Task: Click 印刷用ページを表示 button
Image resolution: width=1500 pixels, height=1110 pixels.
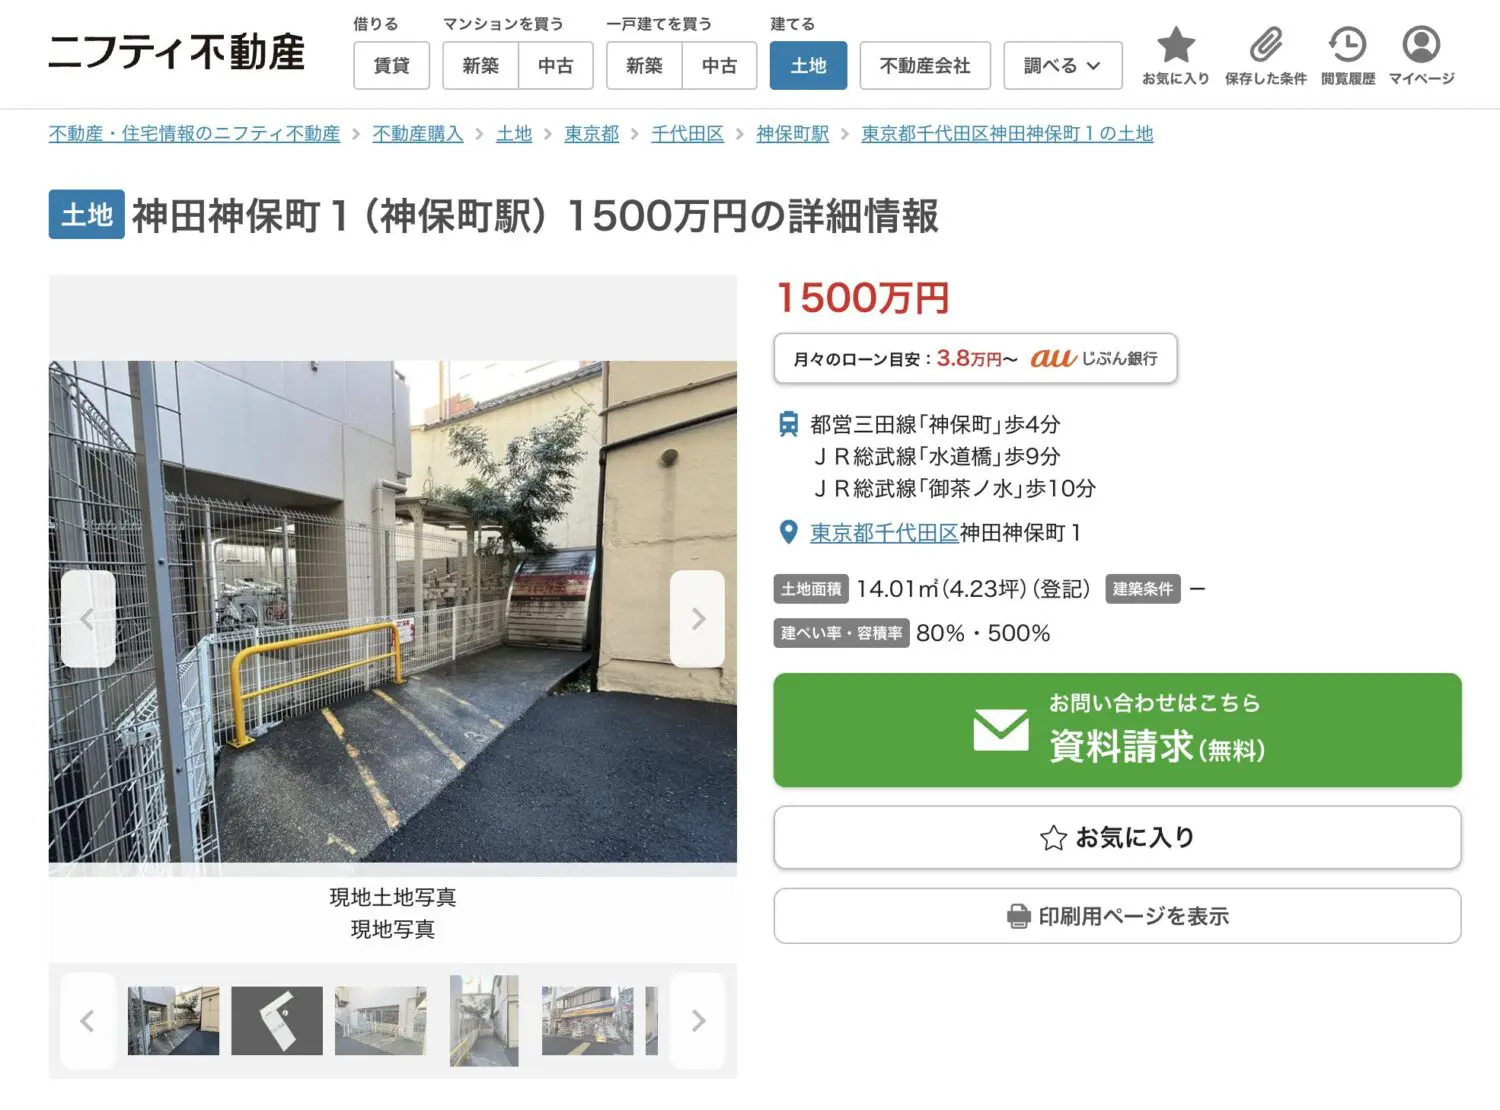Action: click(x=1117, y=916)
